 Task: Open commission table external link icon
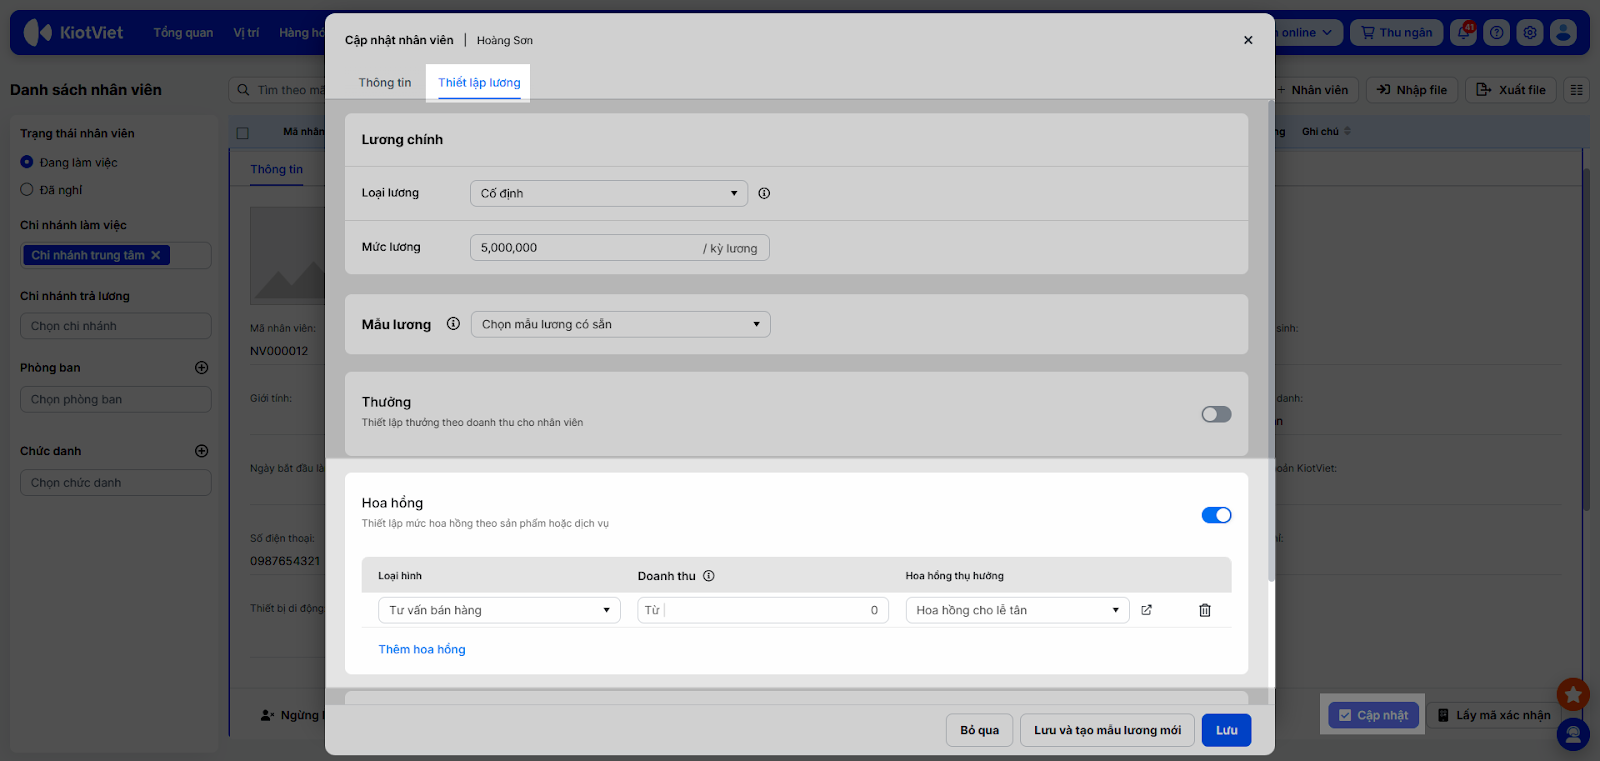[x=1147, y=610]
